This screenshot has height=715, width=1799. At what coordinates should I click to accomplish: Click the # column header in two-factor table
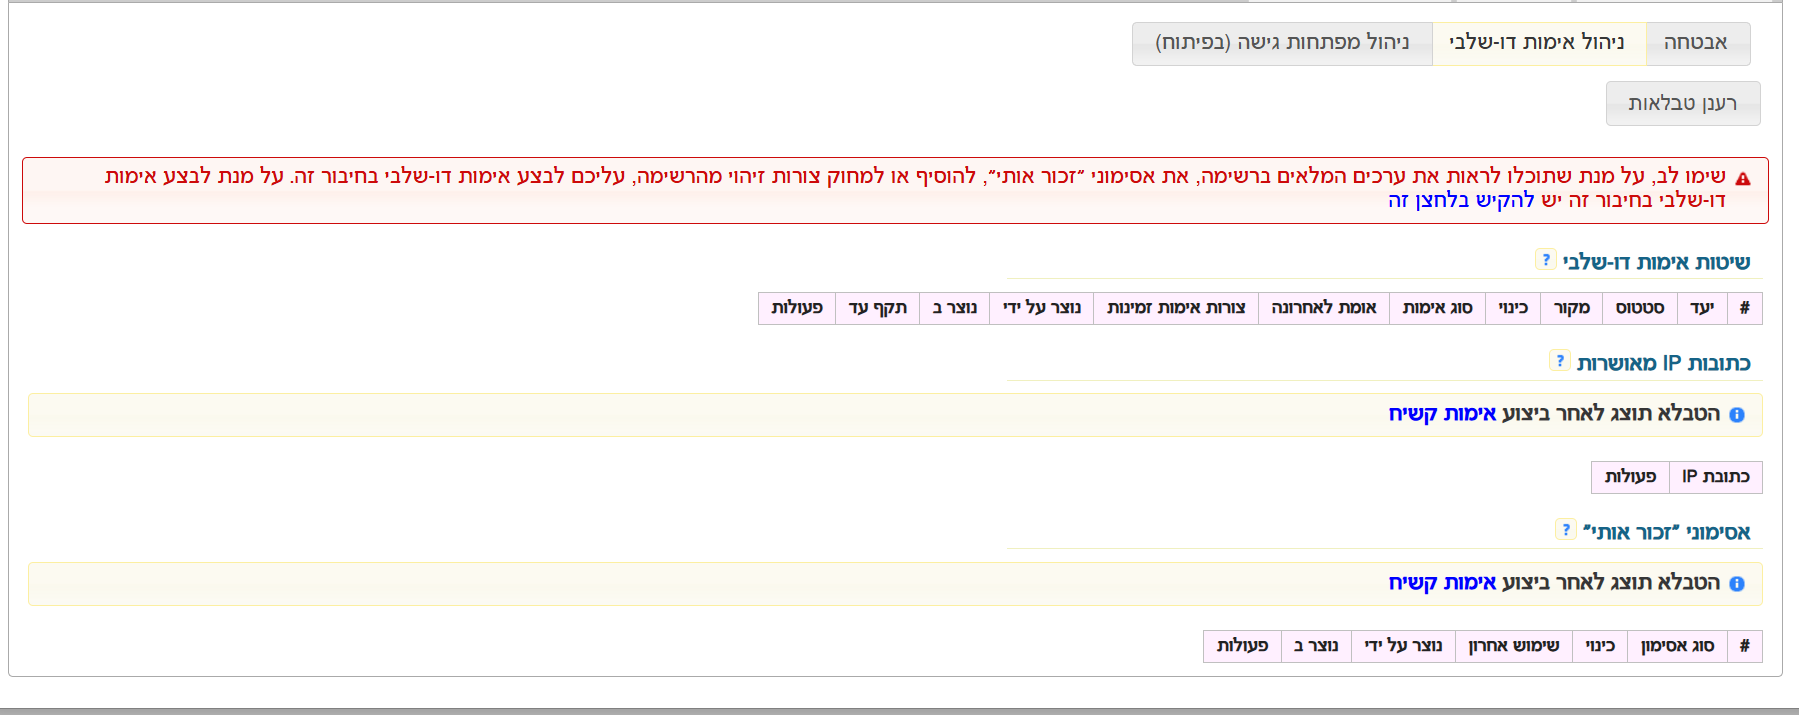tap(1744, 308)
